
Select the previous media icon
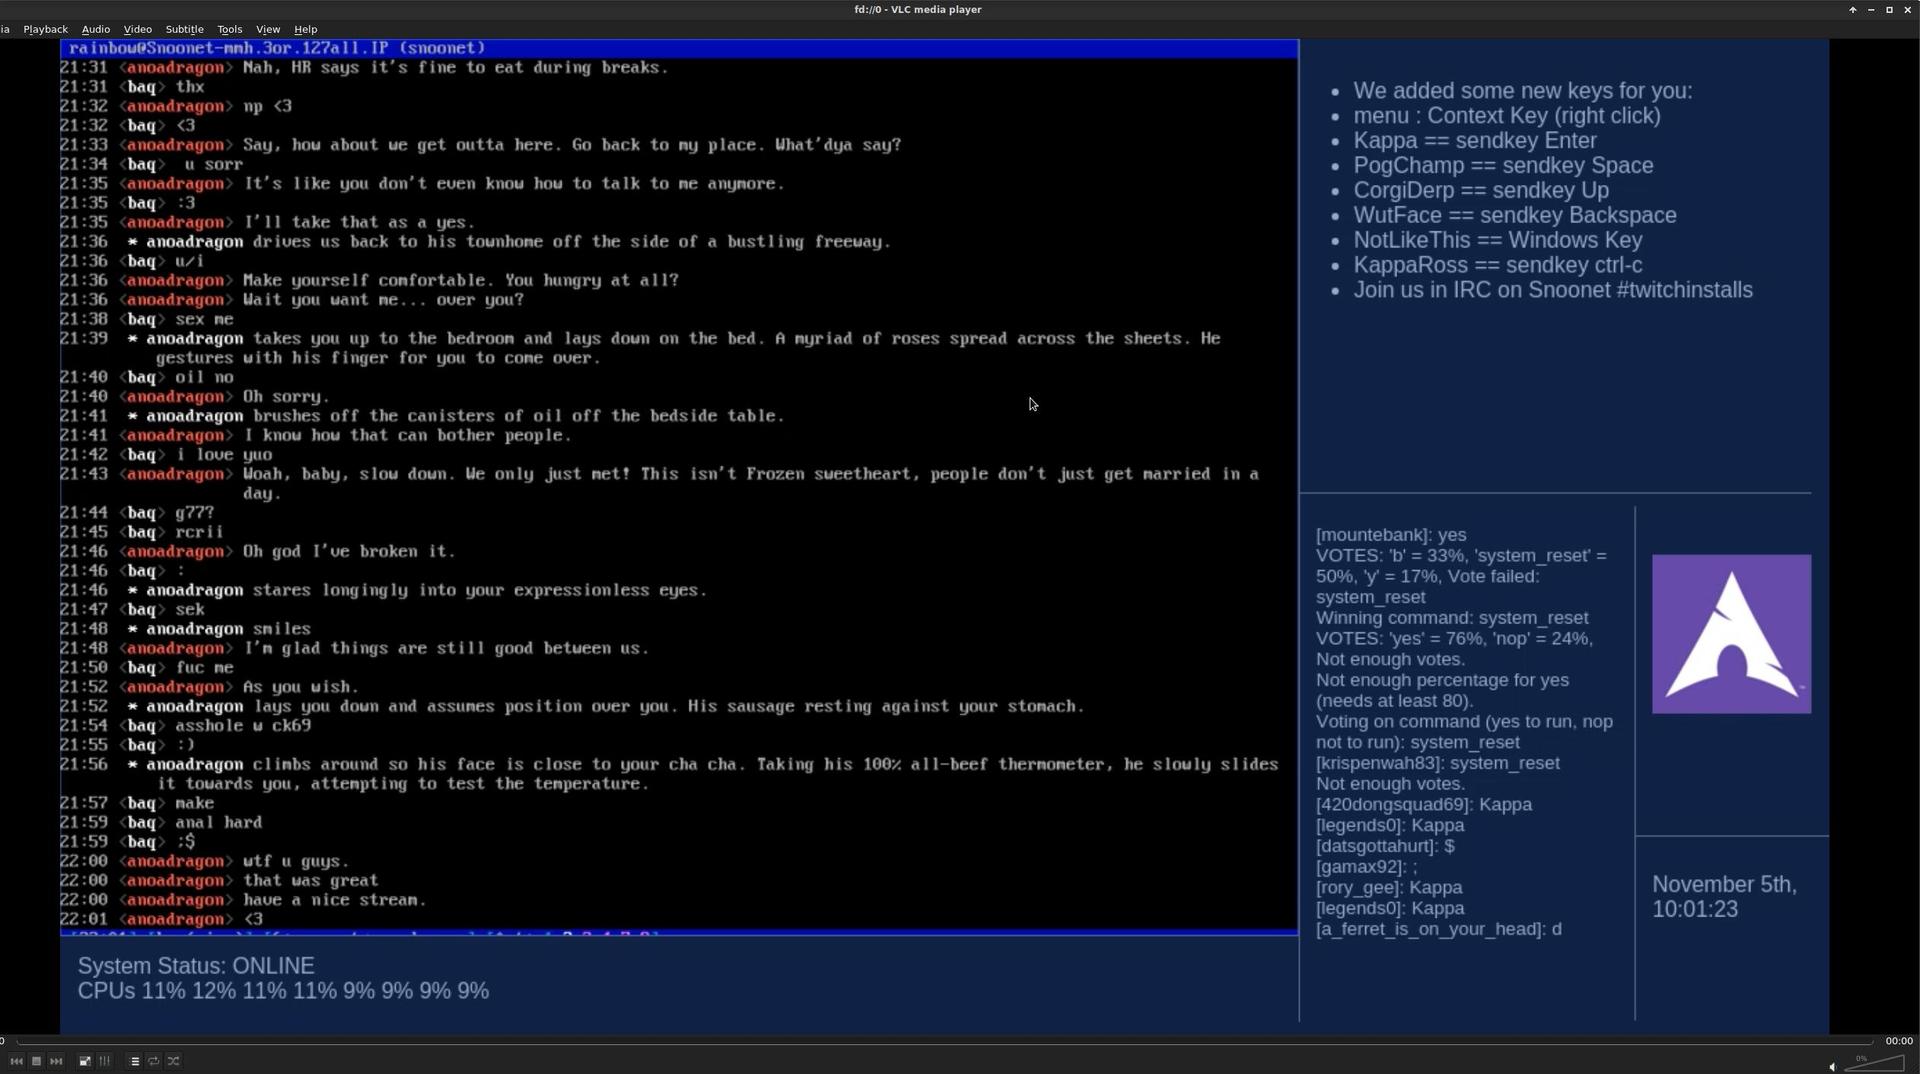coord(17,1061)
